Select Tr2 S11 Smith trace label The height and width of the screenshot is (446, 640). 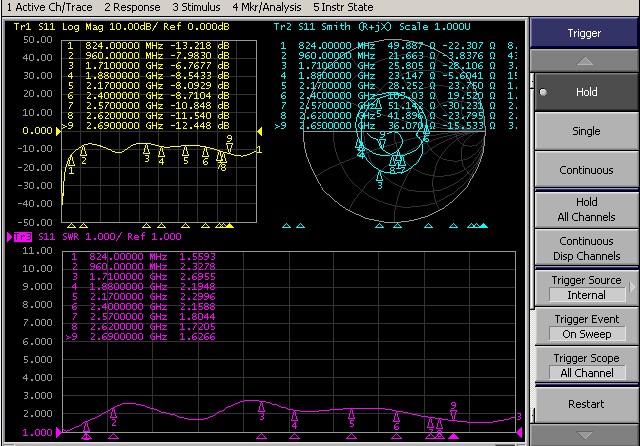pos(371,27)
